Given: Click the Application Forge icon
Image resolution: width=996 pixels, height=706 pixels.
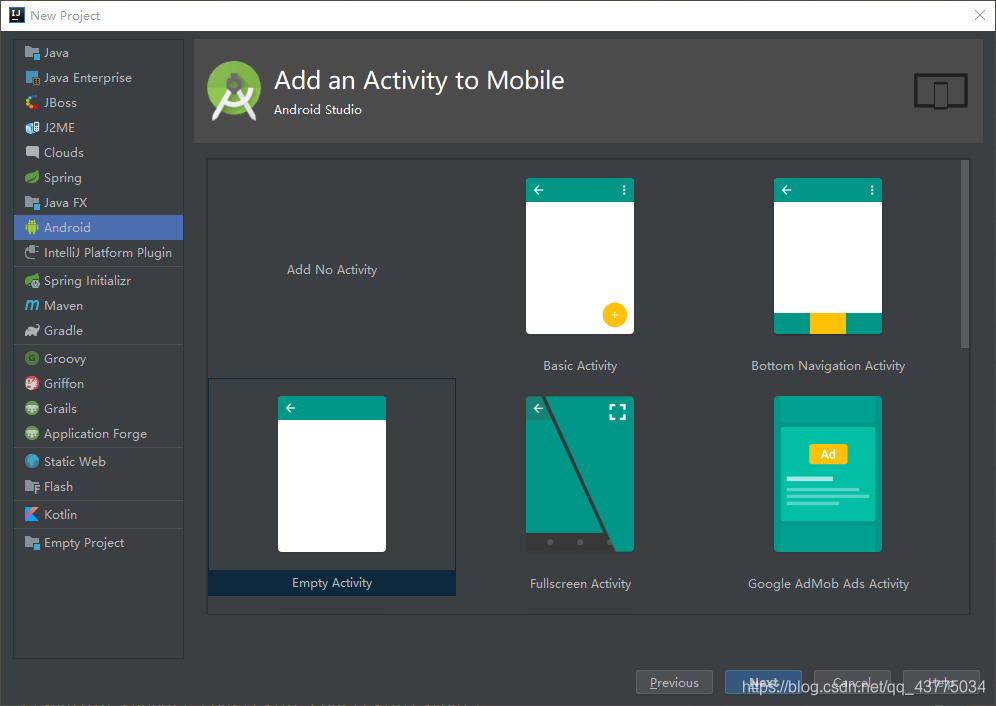Looking at the screenshot, I should point(32,433).
